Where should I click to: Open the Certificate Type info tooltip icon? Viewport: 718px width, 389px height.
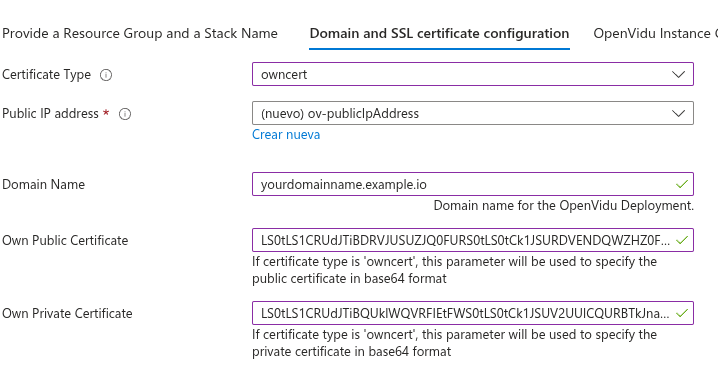coord(106,75)
